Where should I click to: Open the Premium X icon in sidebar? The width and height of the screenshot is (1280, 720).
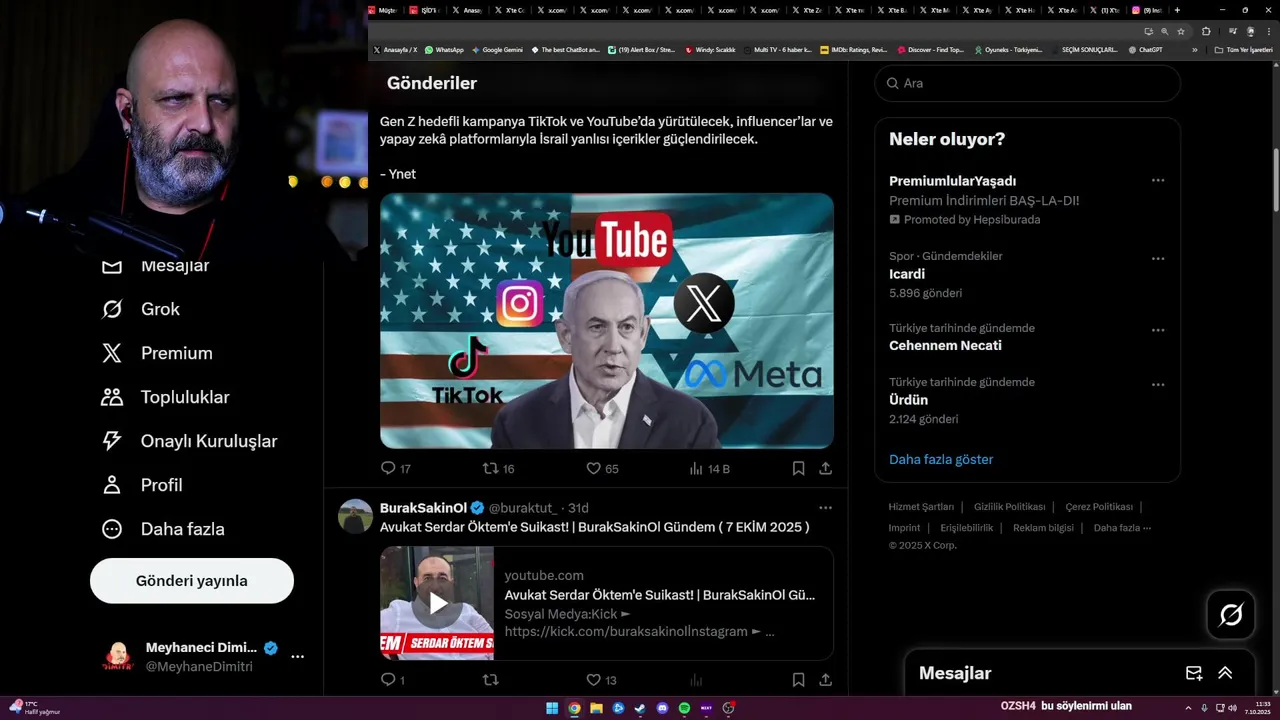[112, 353]
